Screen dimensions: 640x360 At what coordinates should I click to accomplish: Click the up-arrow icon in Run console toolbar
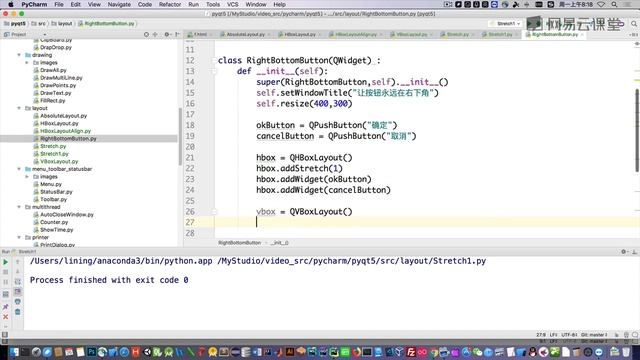(x=18, y=262)
